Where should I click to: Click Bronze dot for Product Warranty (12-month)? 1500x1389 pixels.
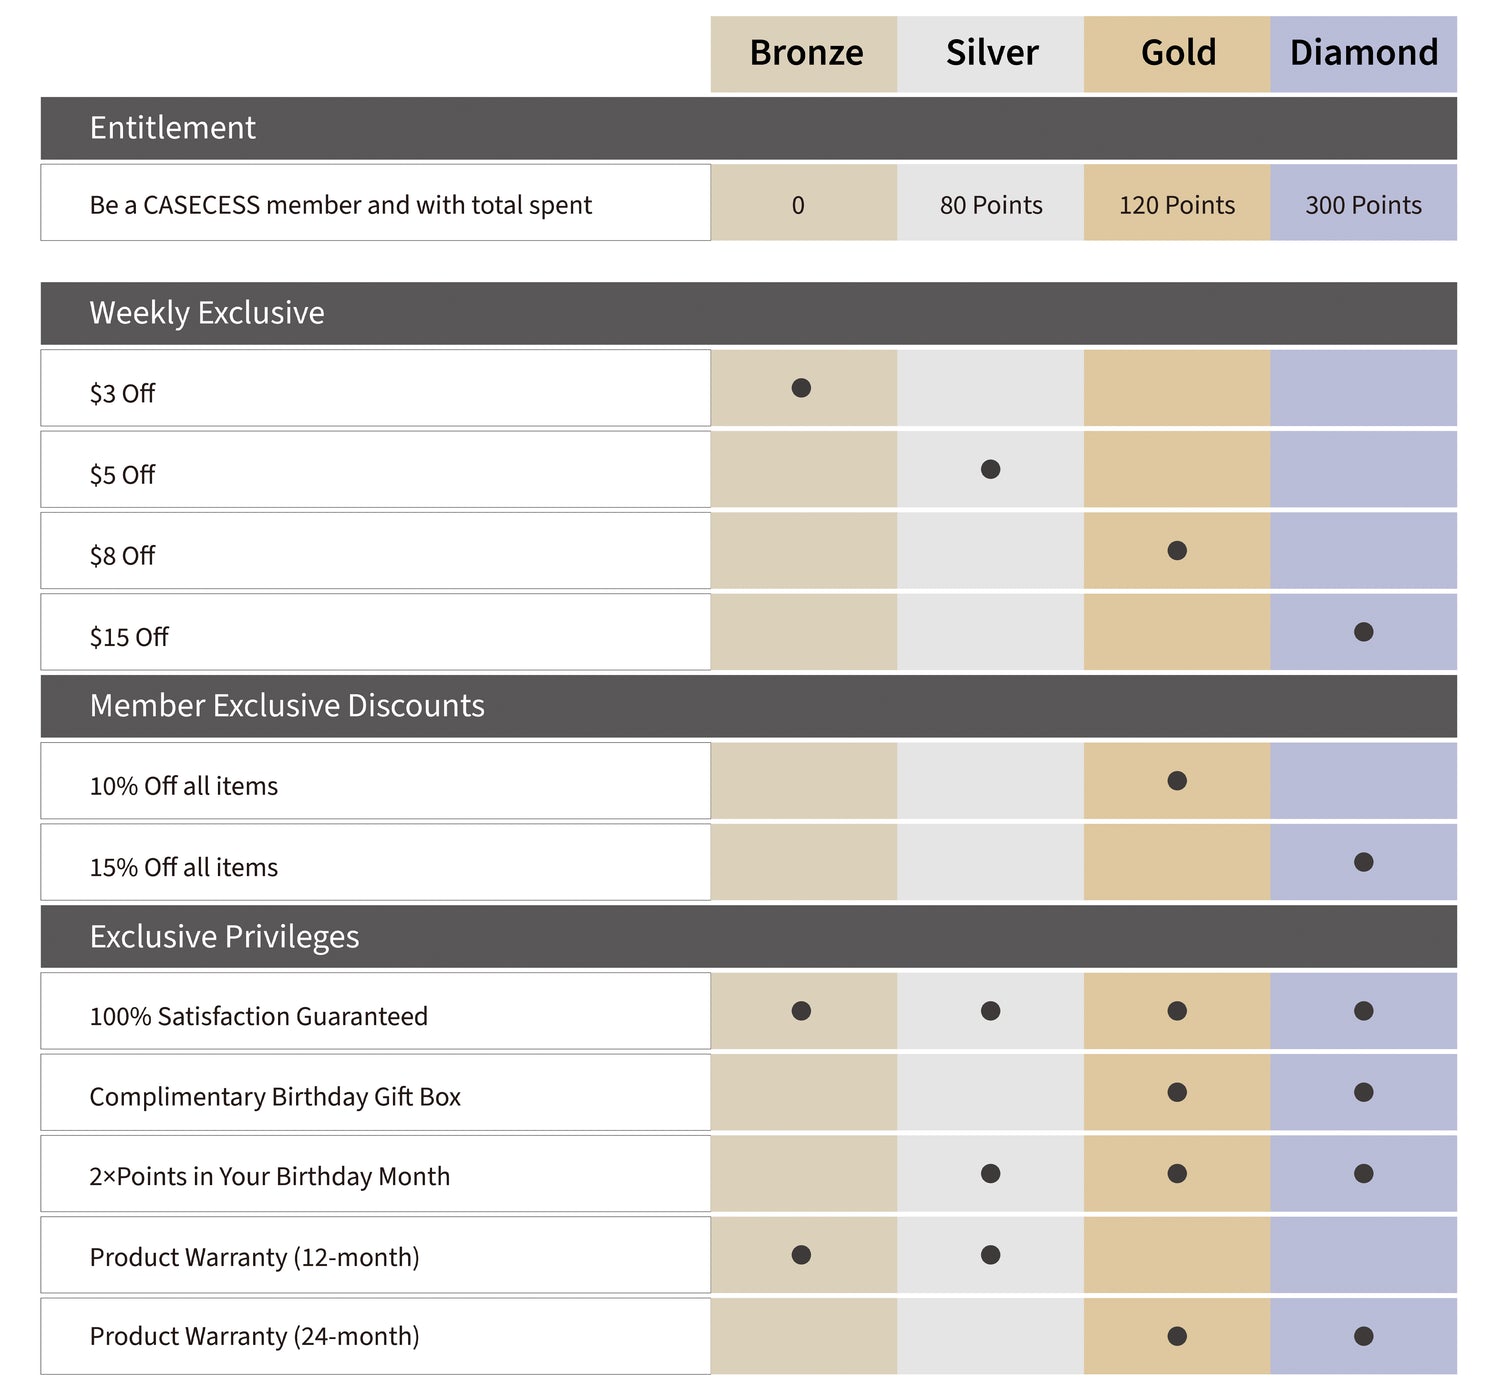pos(801,1255)
